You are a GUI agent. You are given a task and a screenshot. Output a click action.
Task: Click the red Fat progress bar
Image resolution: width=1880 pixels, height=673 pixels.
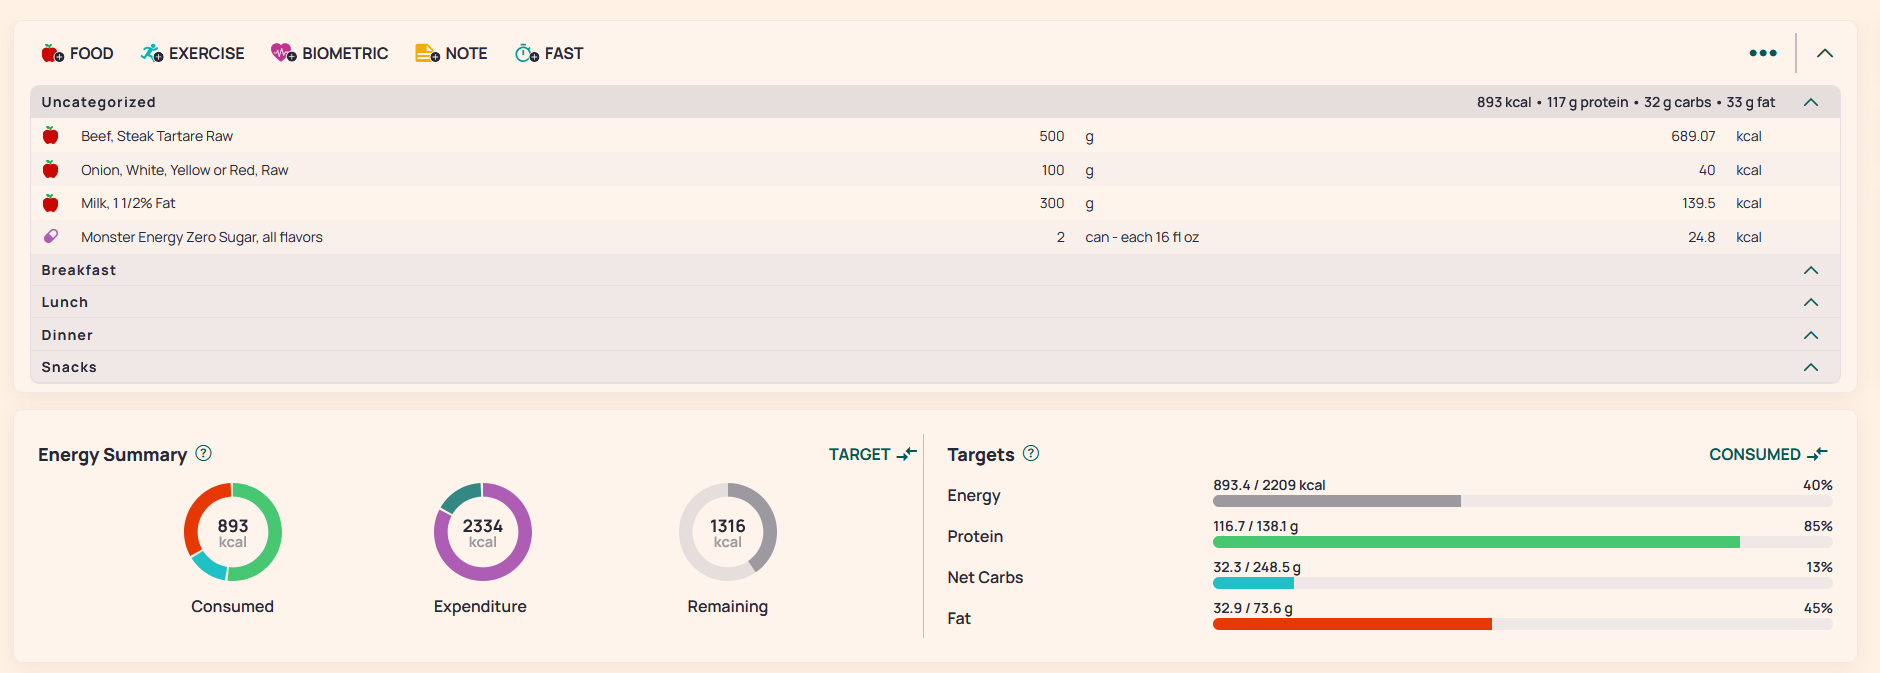click(x=1522, y=624)
